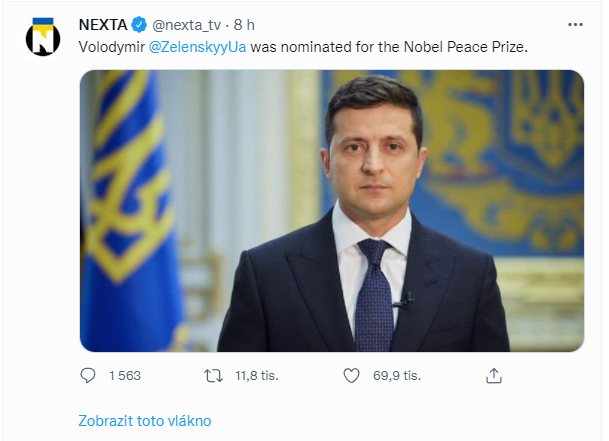Like the tweet with the heart icon
The image size is (609, 441).
351,376
